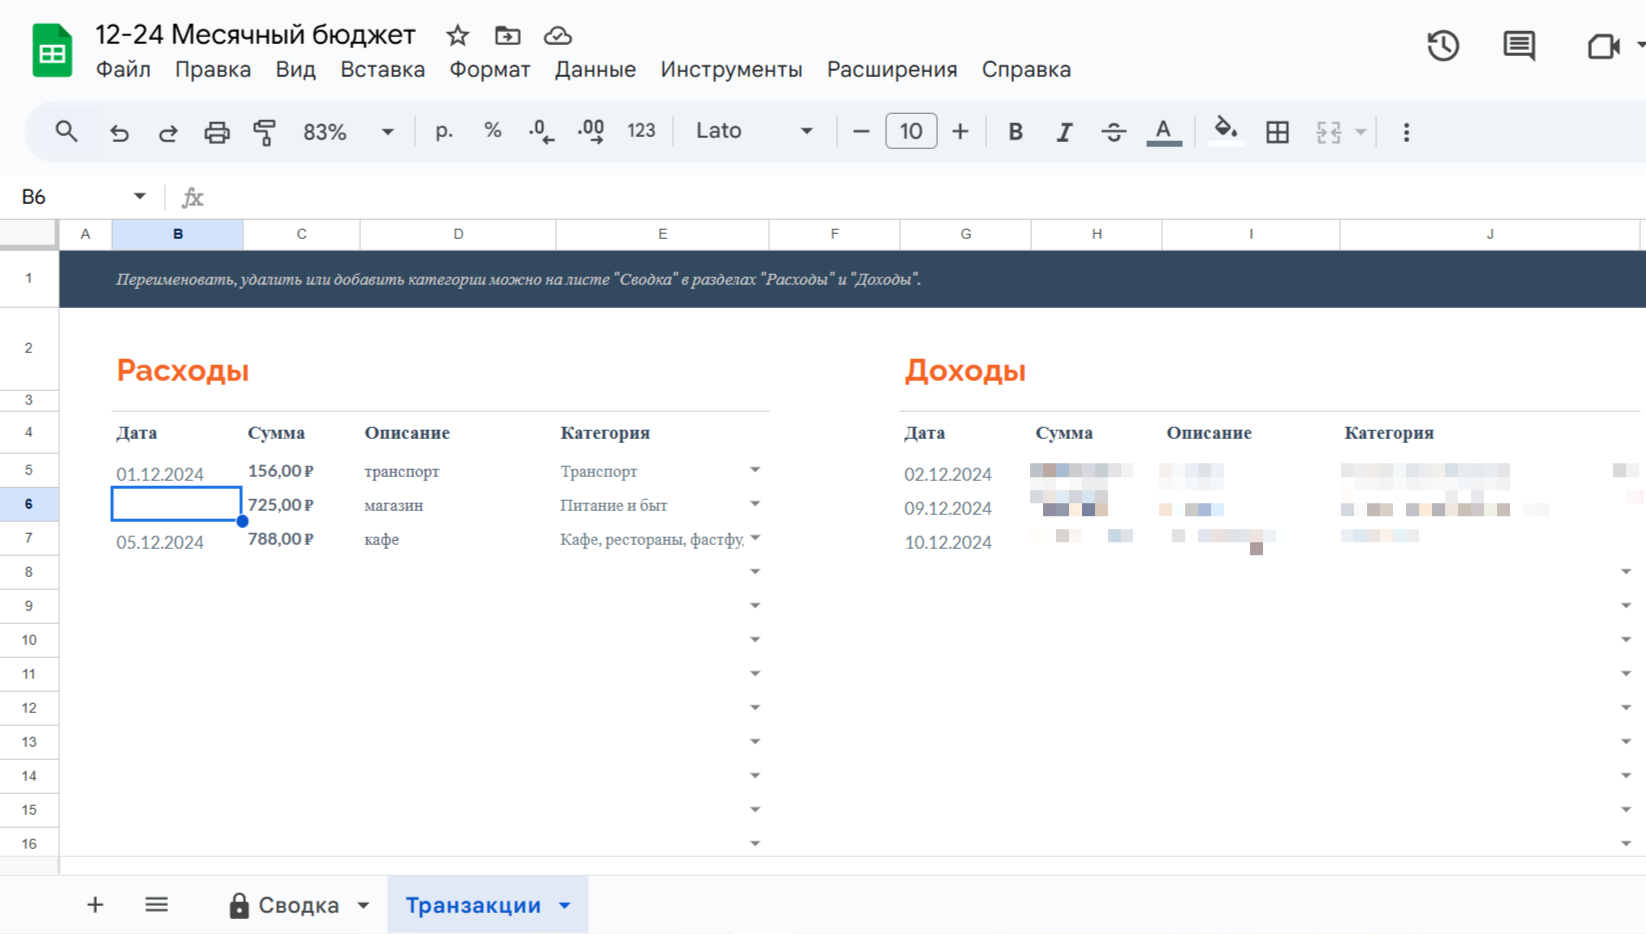This screenshot has width=1646, height=934.
Task: Format as currency (р.)
Action: [444, 131]
